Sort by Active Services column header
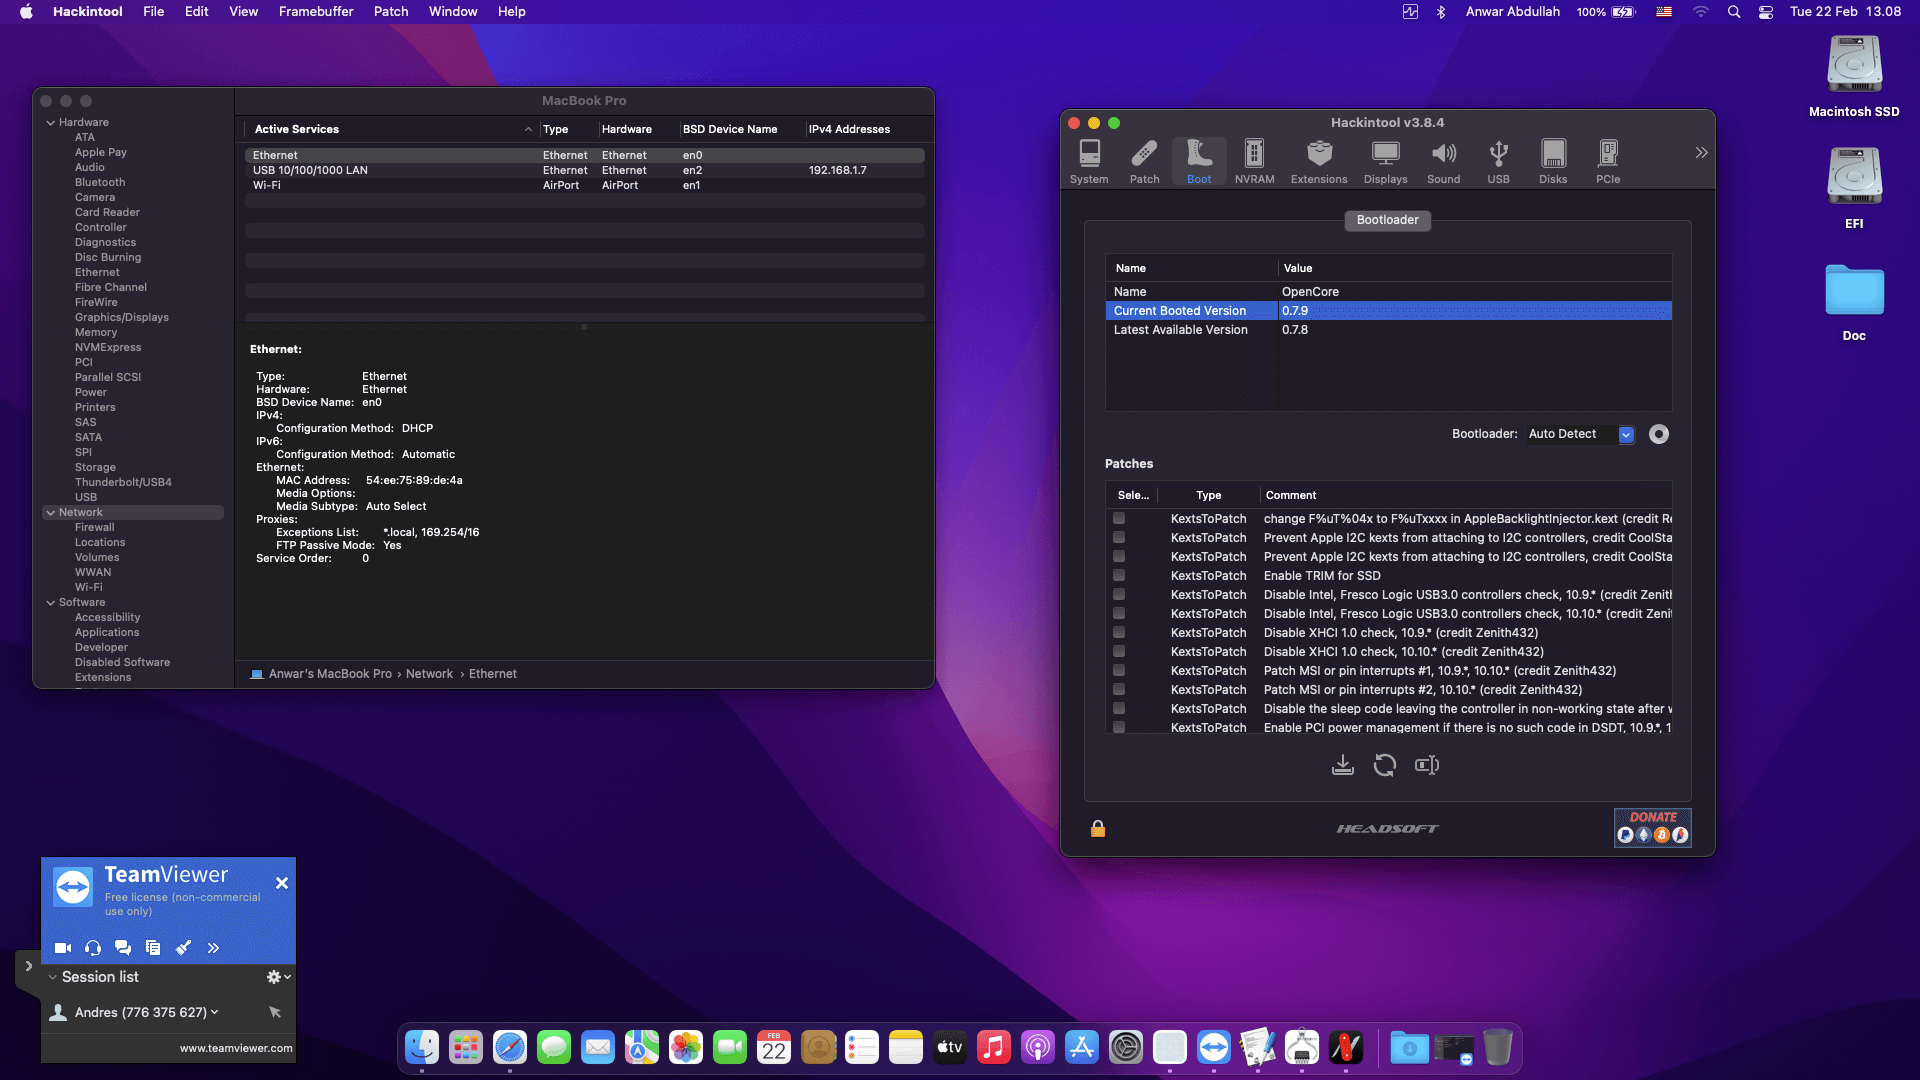The image size is (1920, 1080). pos(390,129)
